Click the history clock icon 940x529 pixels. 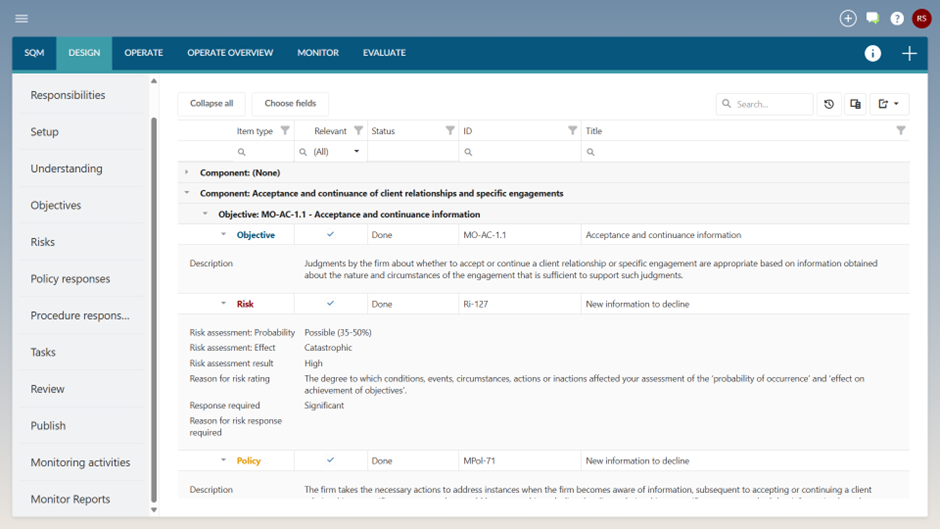(x=829, y=104)
